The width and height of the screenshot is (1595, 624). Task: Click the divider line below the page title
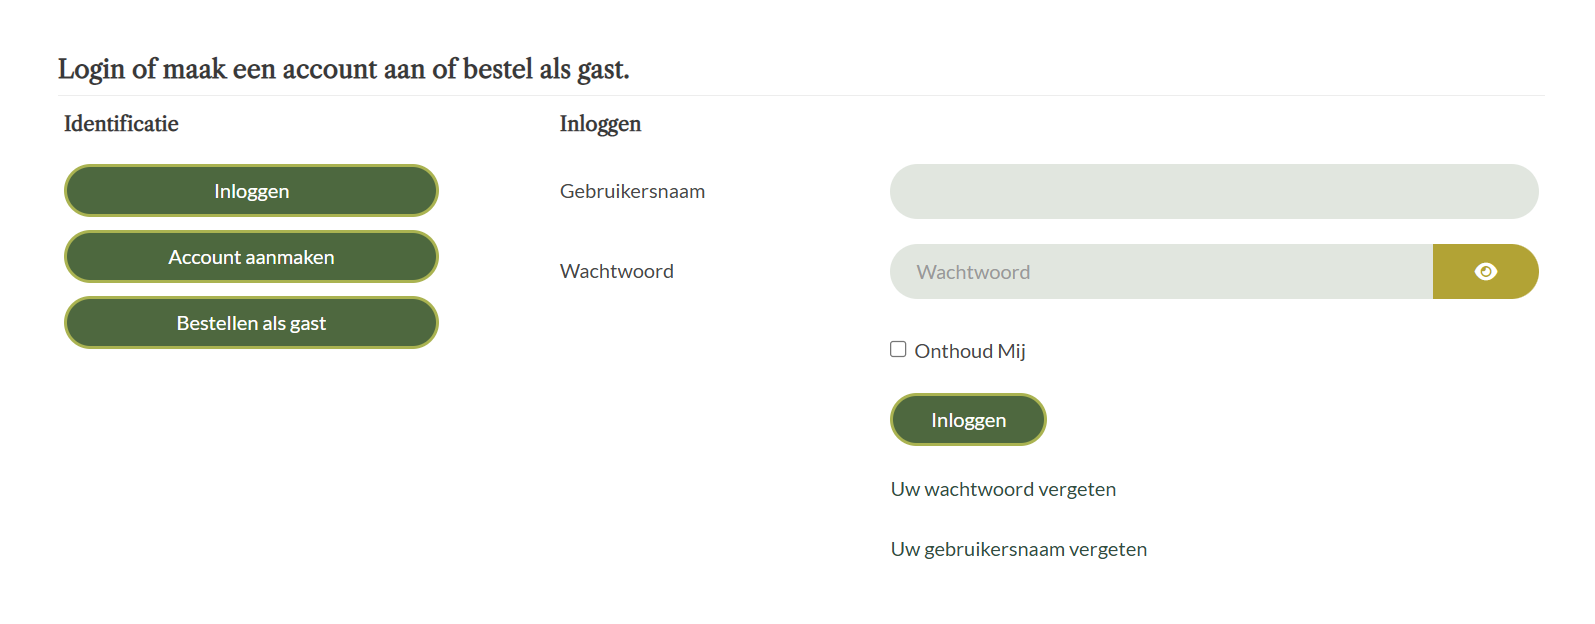800,96
